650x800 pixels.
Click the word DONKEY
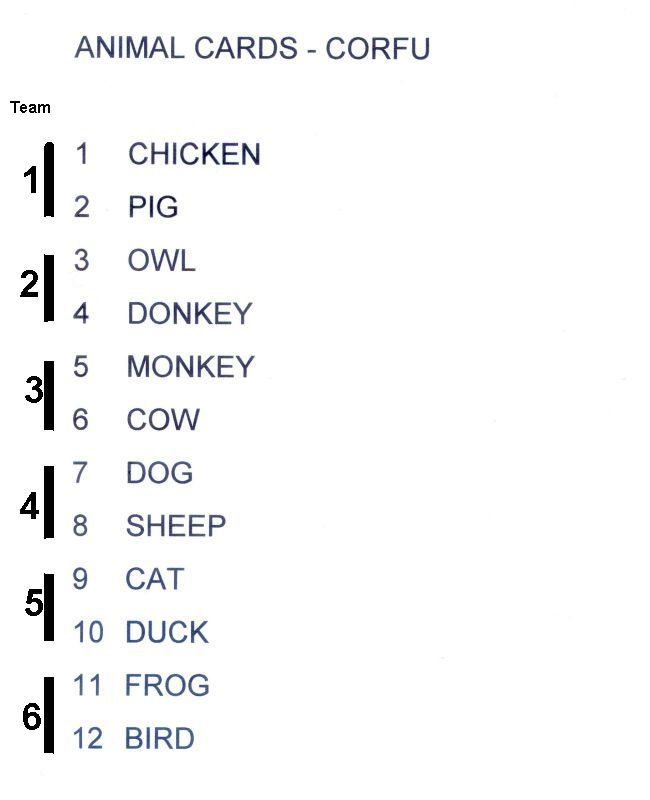point(190,313)
